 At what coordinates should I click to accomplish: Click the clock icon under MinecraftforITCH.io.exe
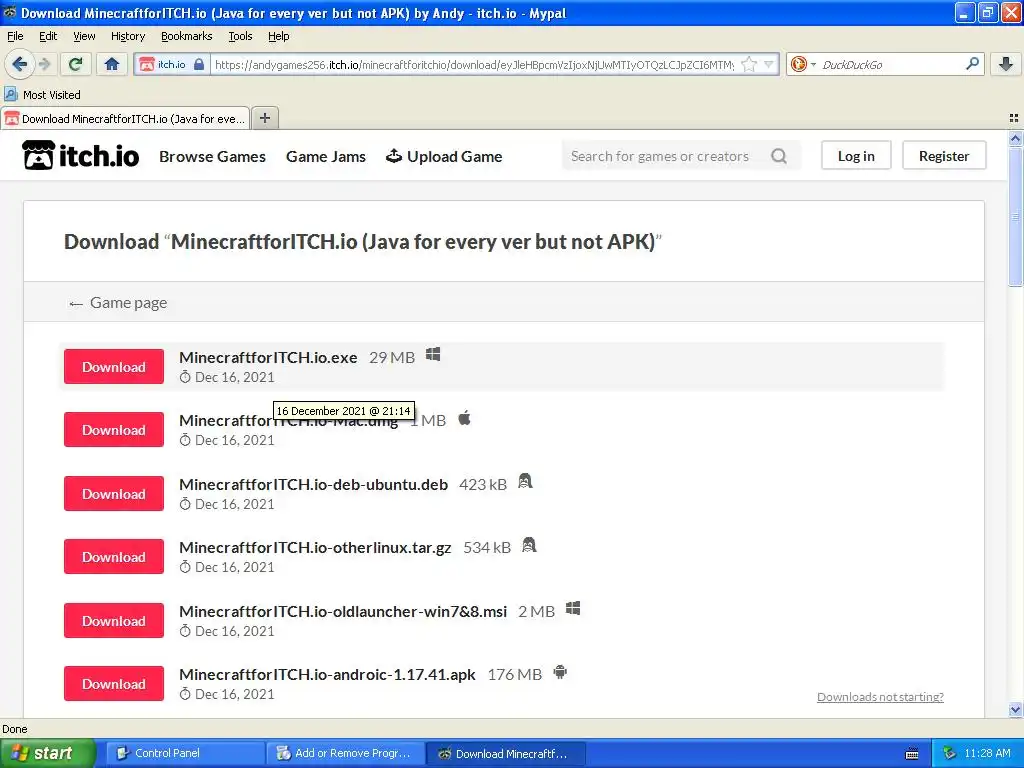pyautogui.click(x=185, y=377)
